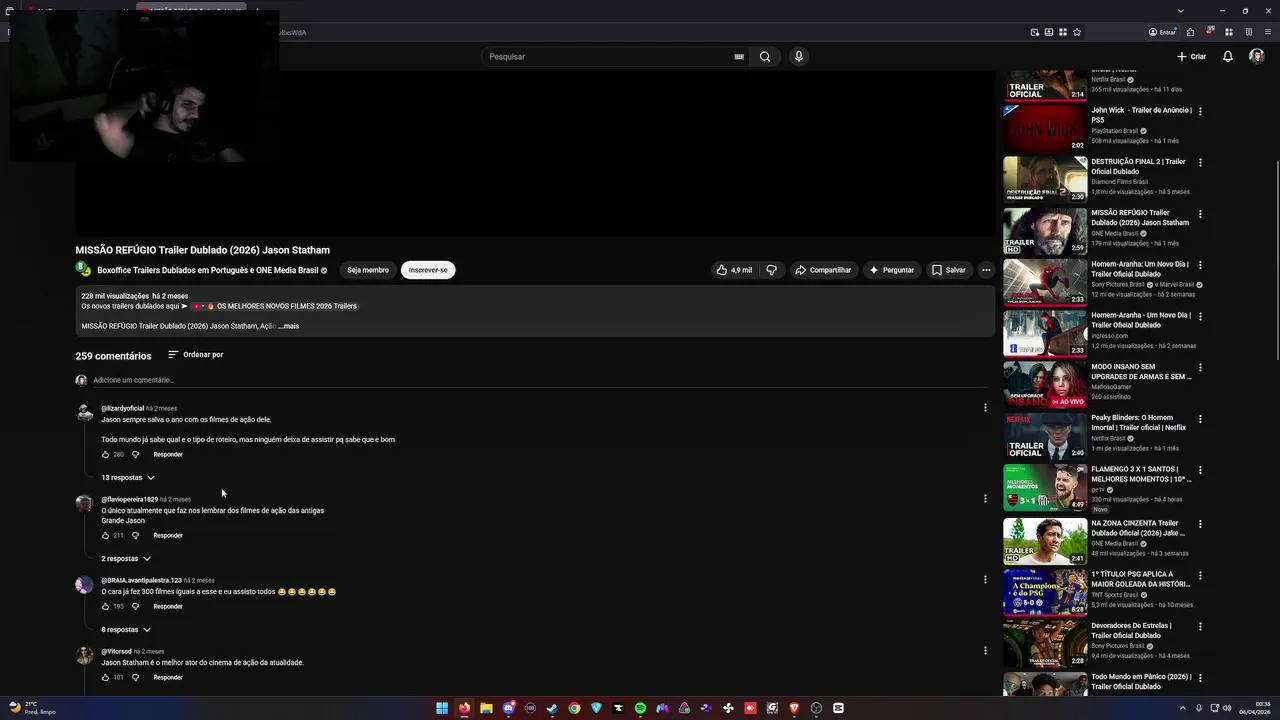This screenshot has width=1280, height=720.
Task: Open OBS Studio from the taskbar
Action: tap(816, 708)
